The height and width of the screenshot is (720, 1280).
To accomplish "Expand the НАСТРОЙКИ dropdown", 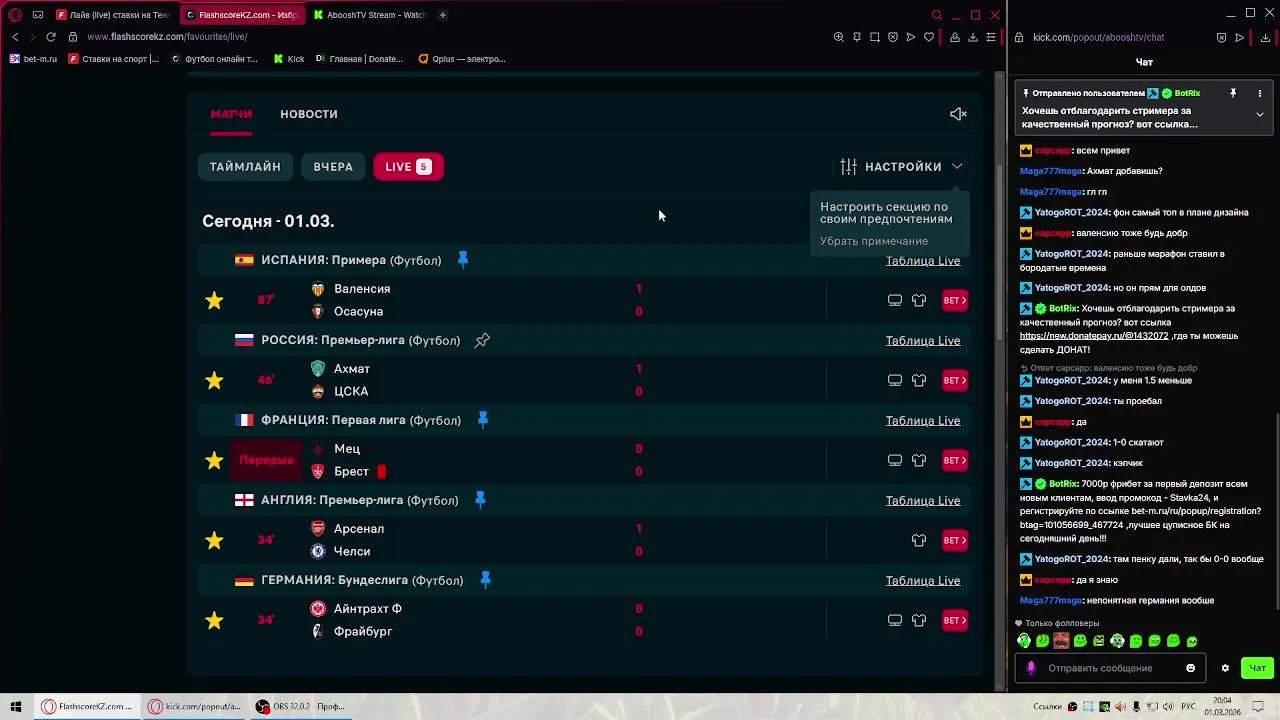I will point(901,167).
